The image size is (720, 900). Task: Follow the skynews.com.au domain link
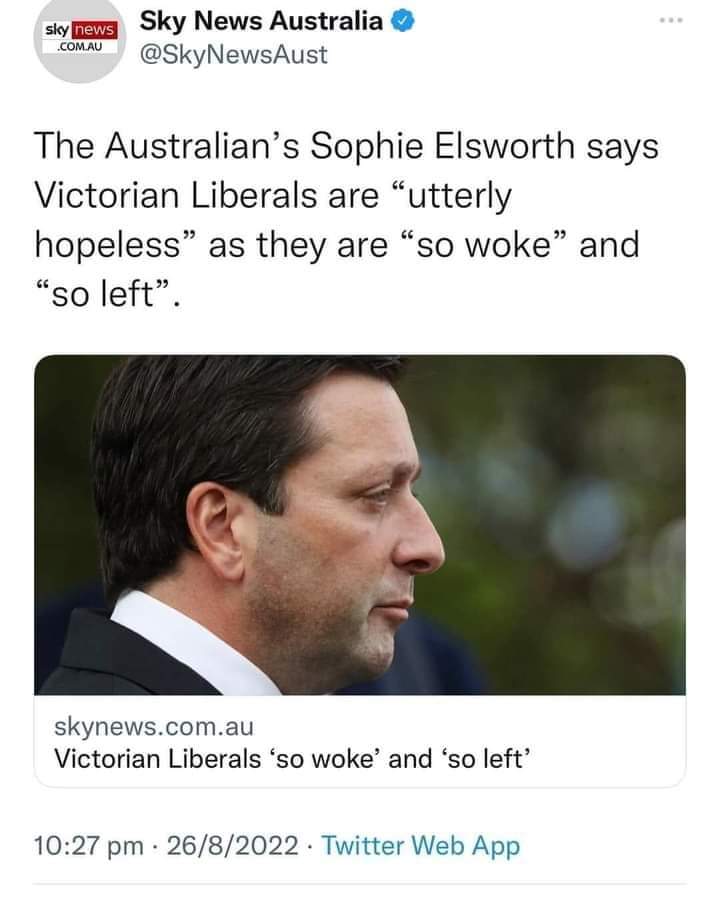click(154, 727)
